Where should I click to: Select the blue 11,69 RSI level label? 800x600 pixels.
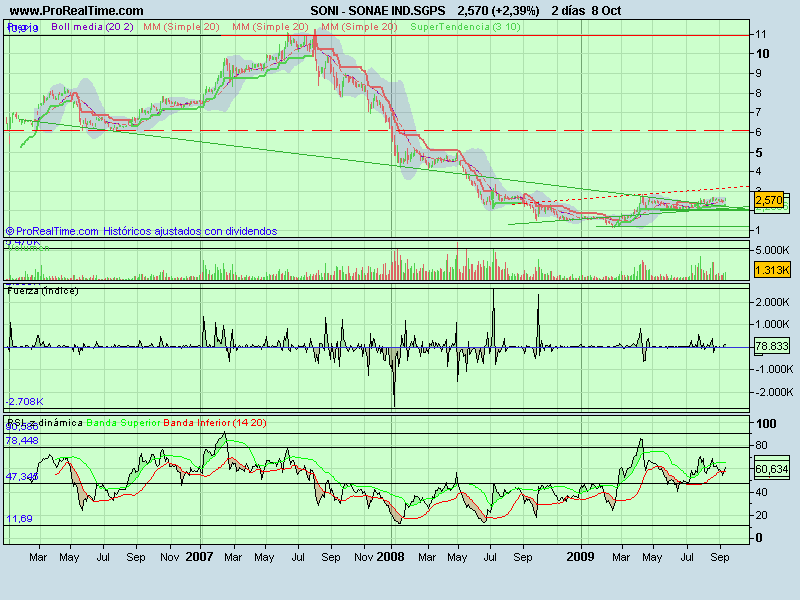tap(19, 518)
